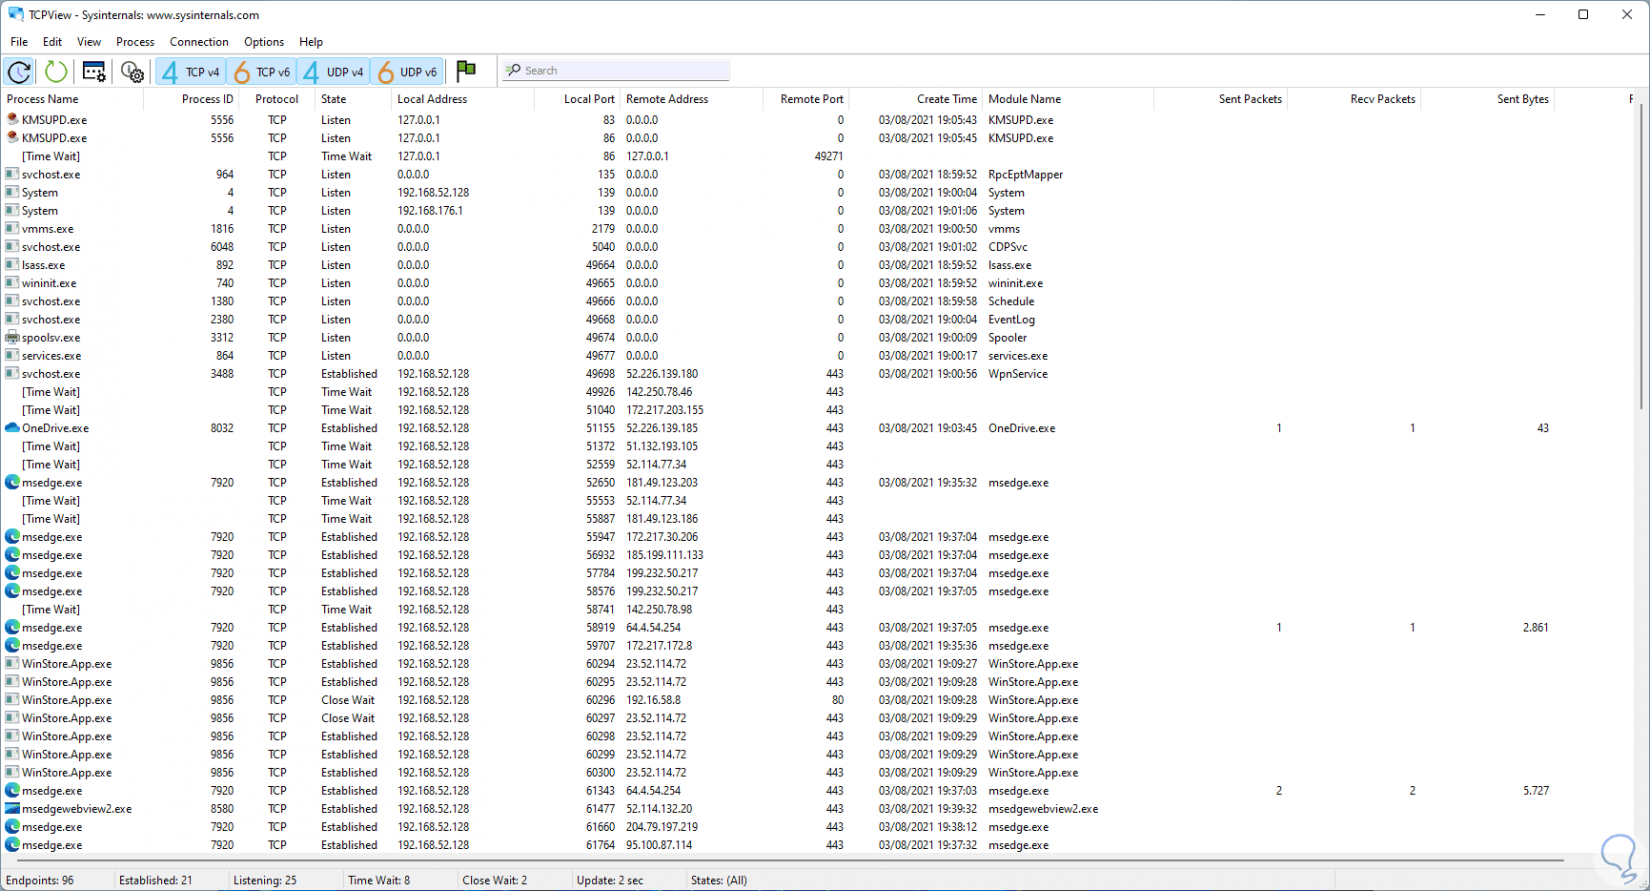1650x891 pixels.
Task: Toggle the UDP v6 filter
Action: [406, 71]
